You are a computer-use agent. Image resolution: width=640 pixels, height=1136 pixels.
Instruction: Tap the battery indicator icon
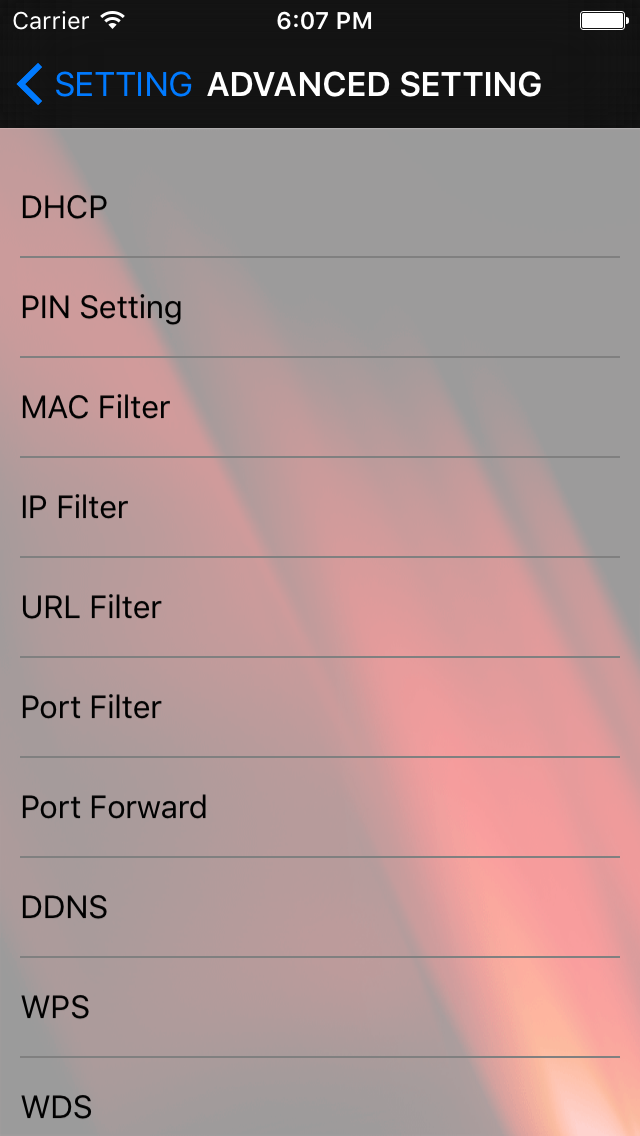click(x=603, y=20)
